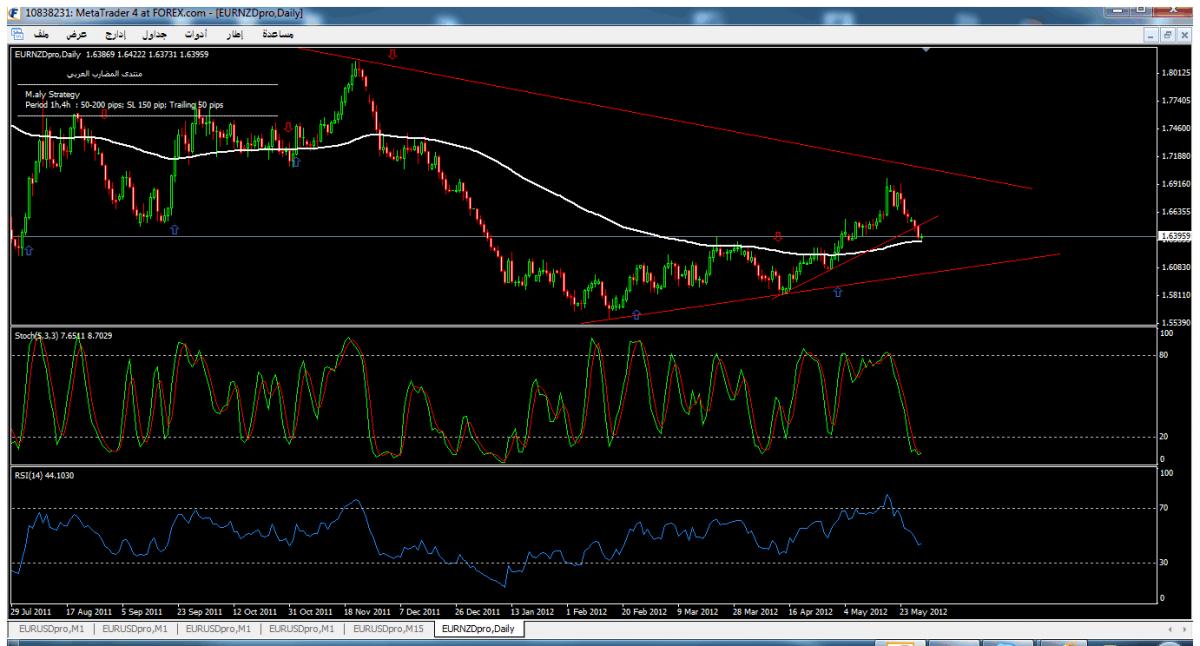Restore down the inner chart window
Image resolution: width=1200 pixels, height=646 pixels.
click(1169, 33)
